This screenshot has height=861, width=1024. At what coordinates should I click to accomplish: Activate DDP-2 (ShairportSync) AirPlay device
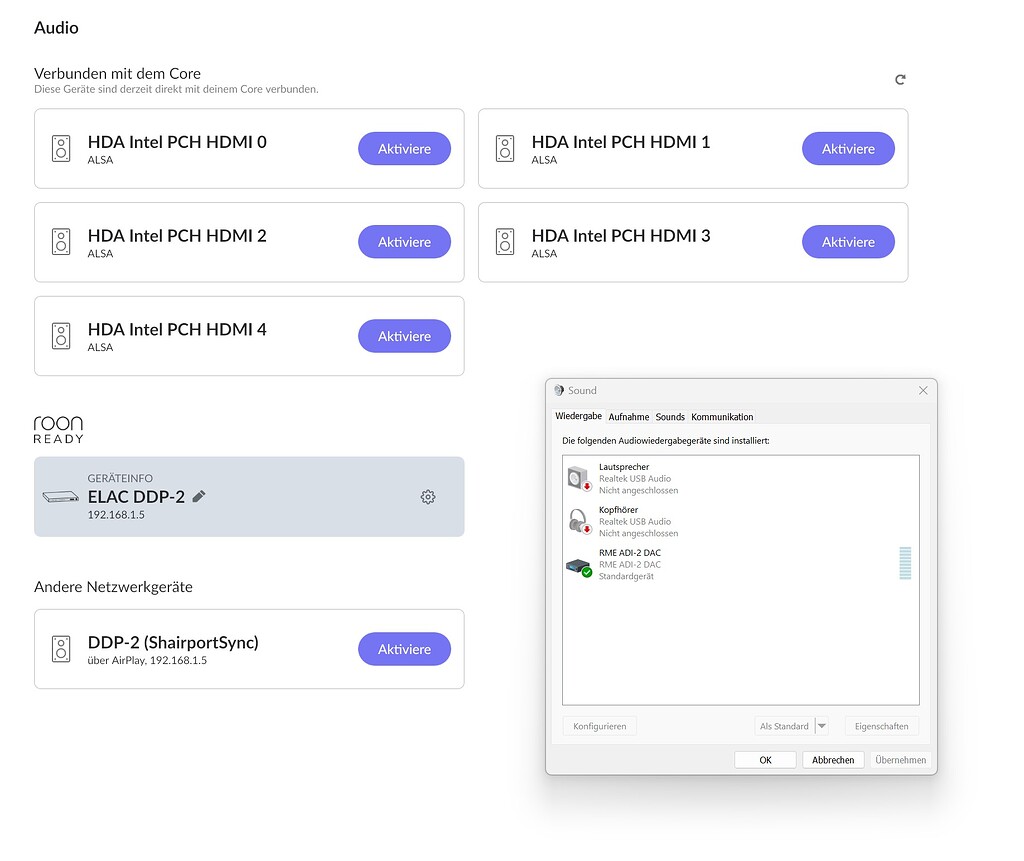point(404,649)
